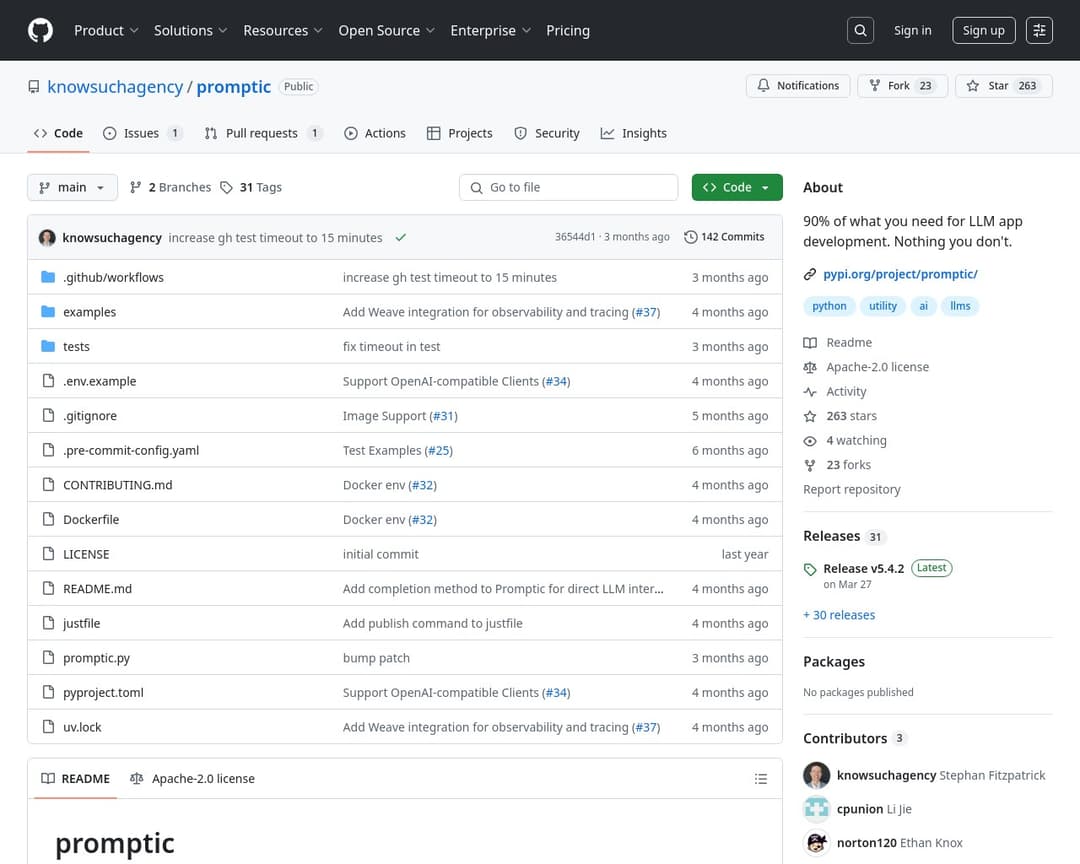Open commit hash 36544d1
1080x864 pixels.
(x=575, y=237)
